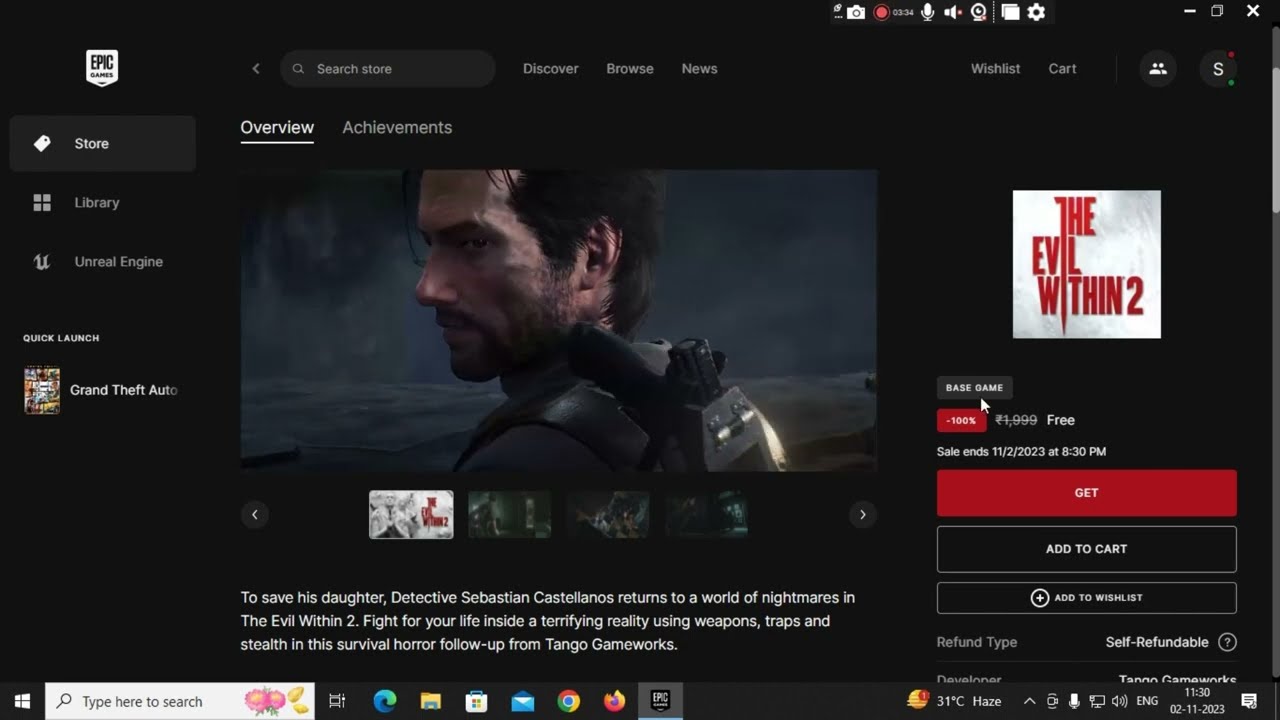
Task: Open the S profile account menu
Action: [x=1218, y=68]
